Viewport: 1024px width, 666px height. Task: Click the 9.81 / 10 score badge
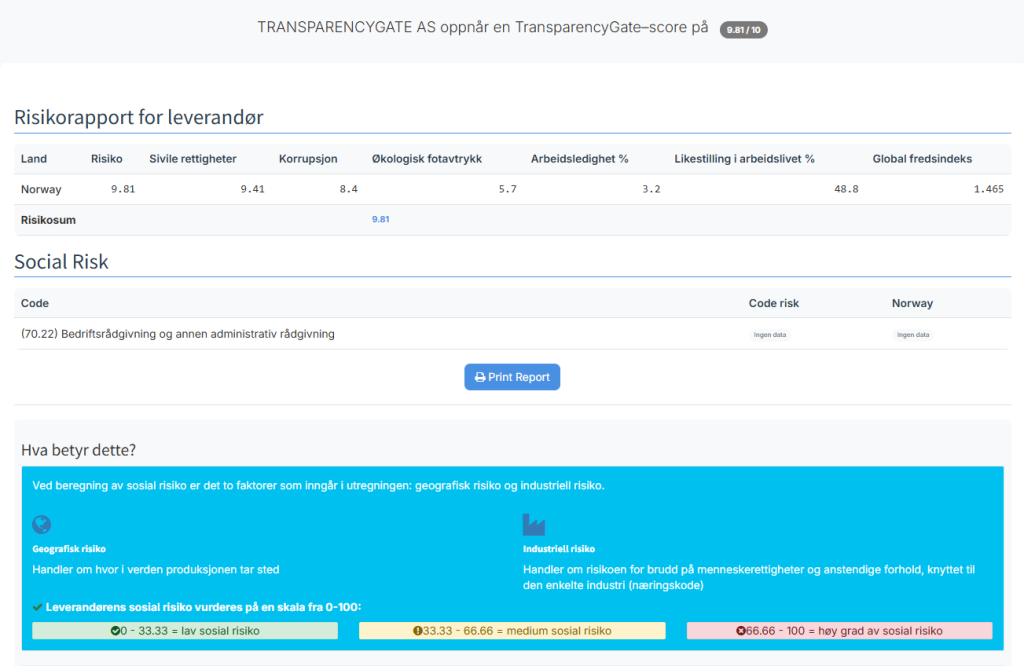[x=743, y=30]
